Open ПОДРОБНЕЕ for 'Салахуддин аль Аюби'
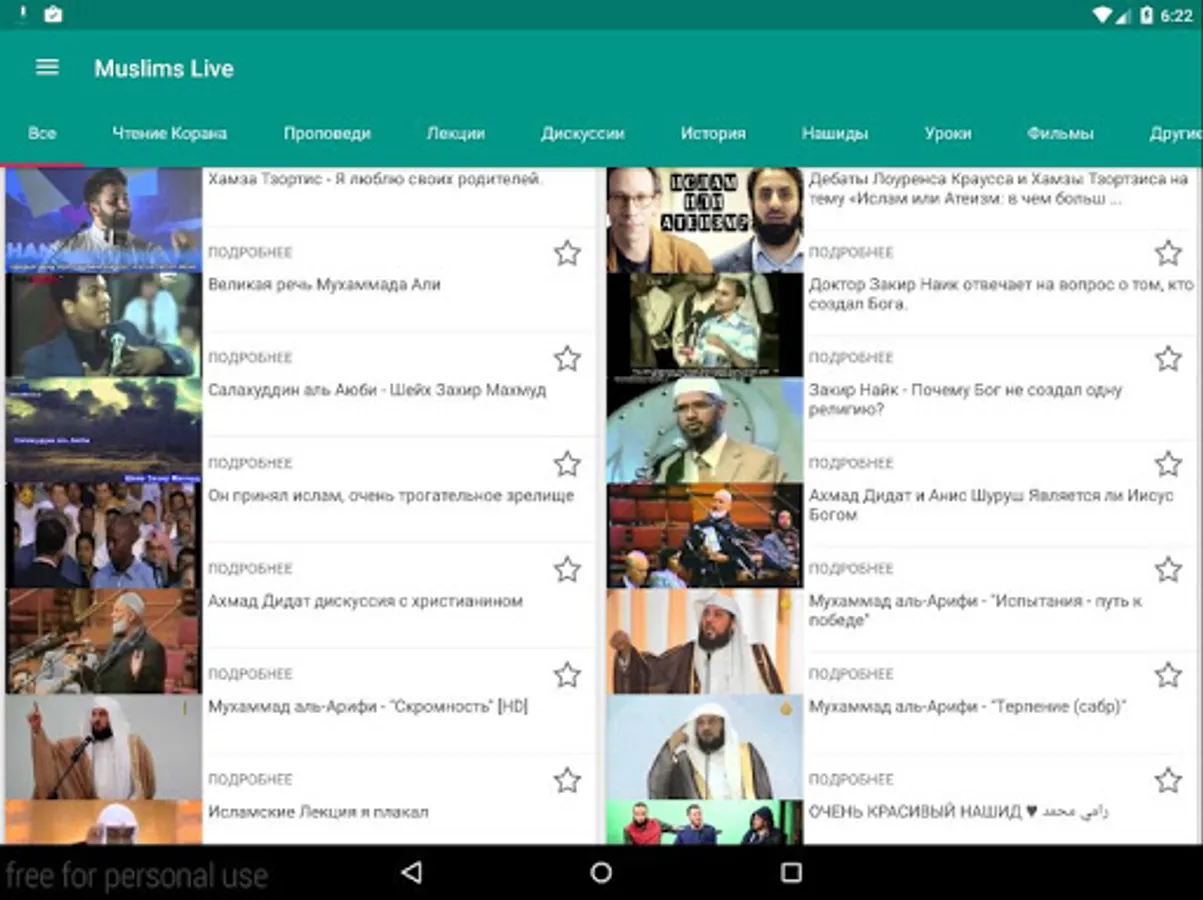Screen dimensions: 1203x900 coord(250,464)
